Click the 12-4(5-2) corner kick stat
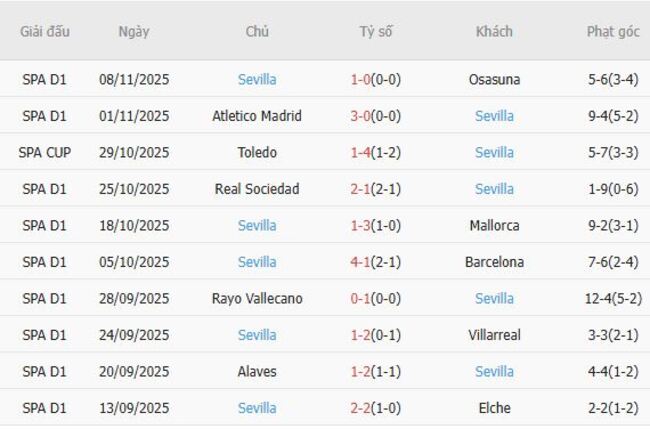650x429 pixels. [613, 299]
